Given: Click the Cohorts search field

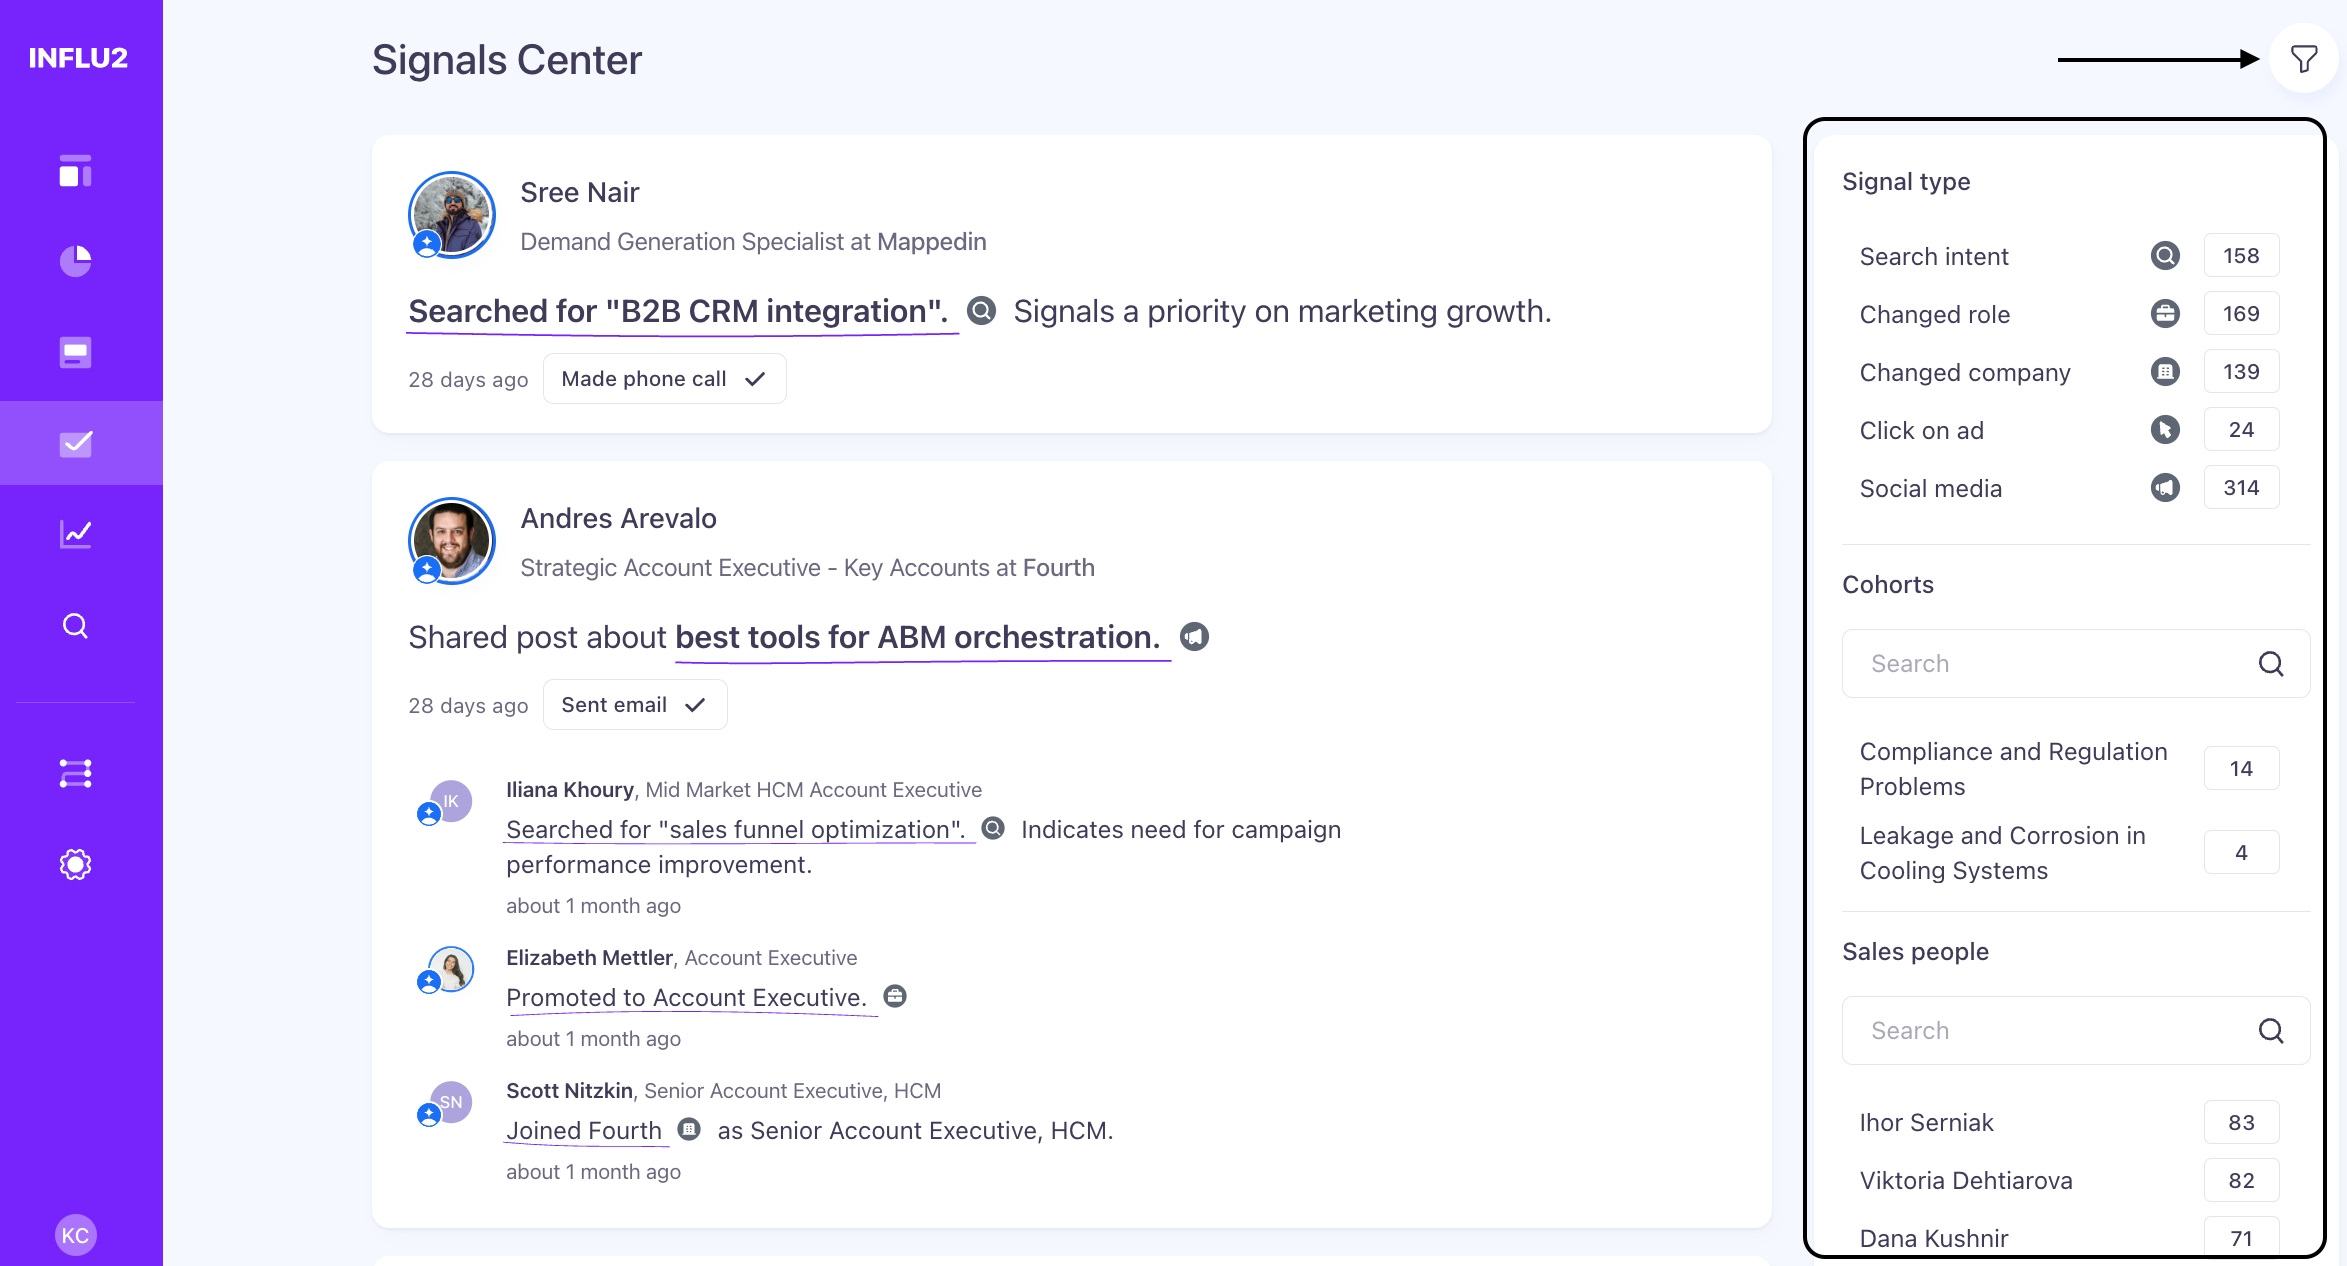Looking at the screenshot, I should point(2060,664).
